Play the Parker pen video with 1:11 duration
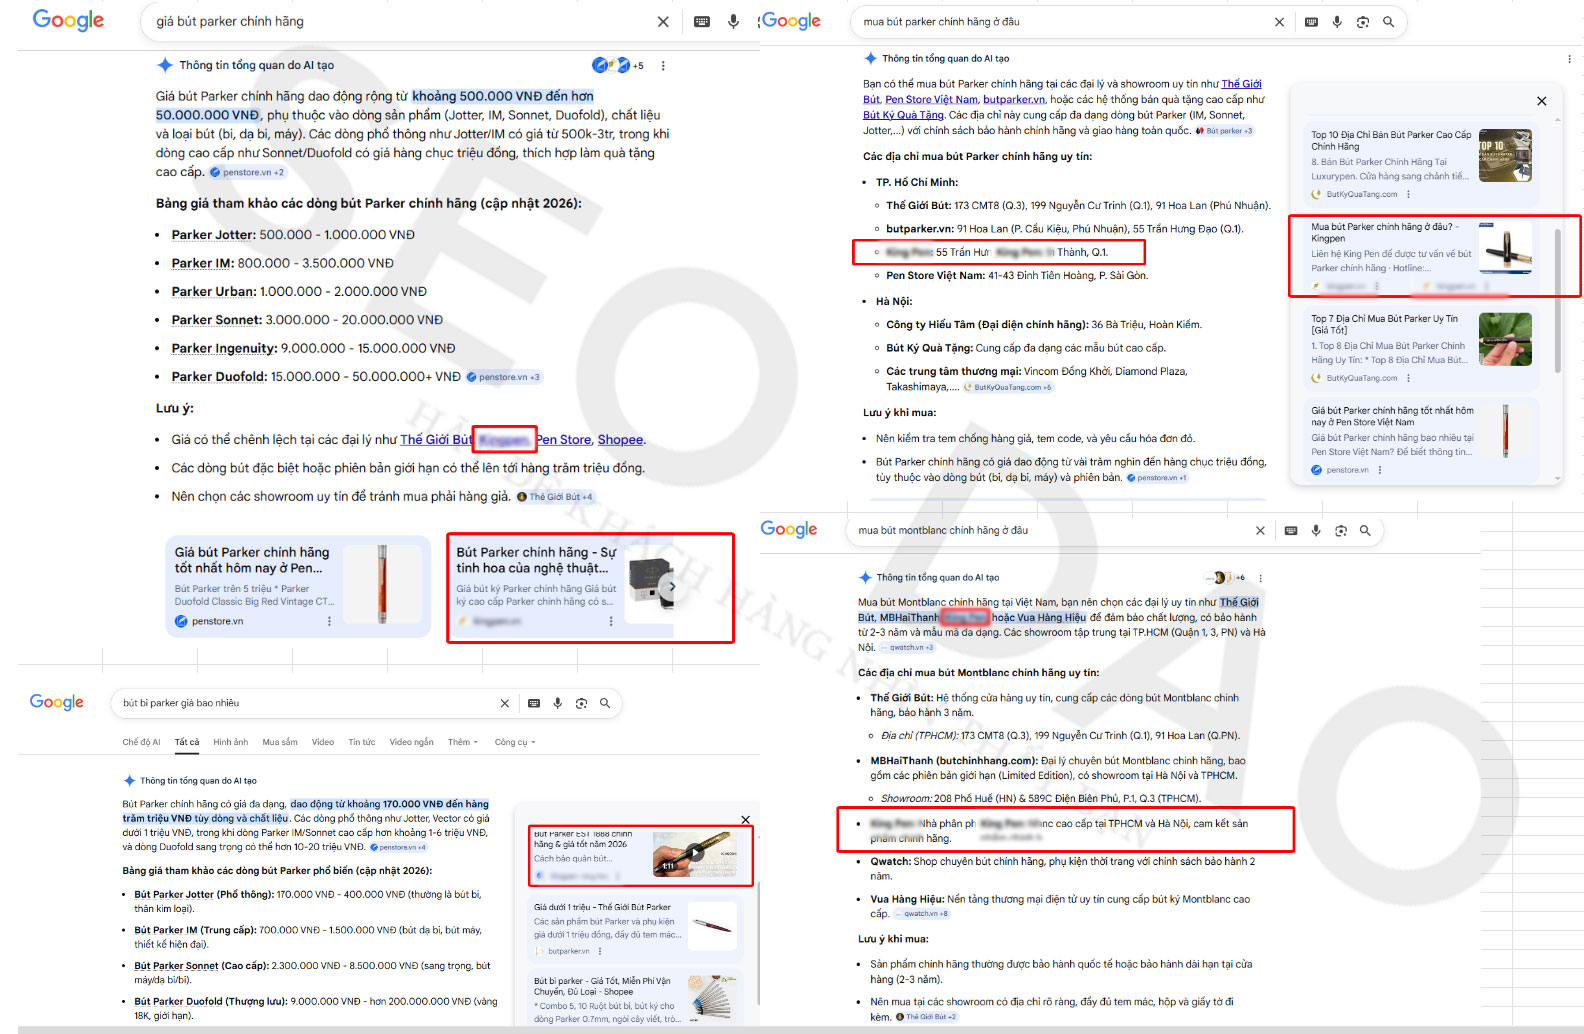Screen dimensions: 1584x1034 click(x=694, y=853)
